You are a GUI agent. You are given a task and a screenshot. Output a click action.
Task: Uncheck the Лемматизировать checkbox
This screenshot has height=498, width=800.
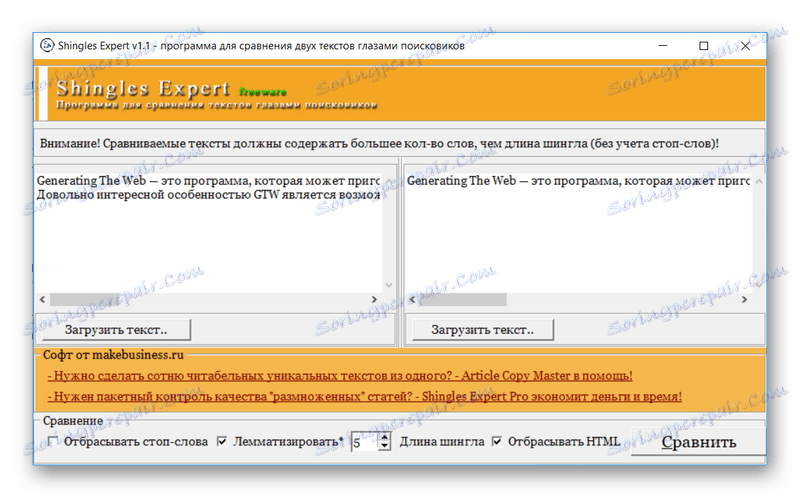tap(222, 441)
